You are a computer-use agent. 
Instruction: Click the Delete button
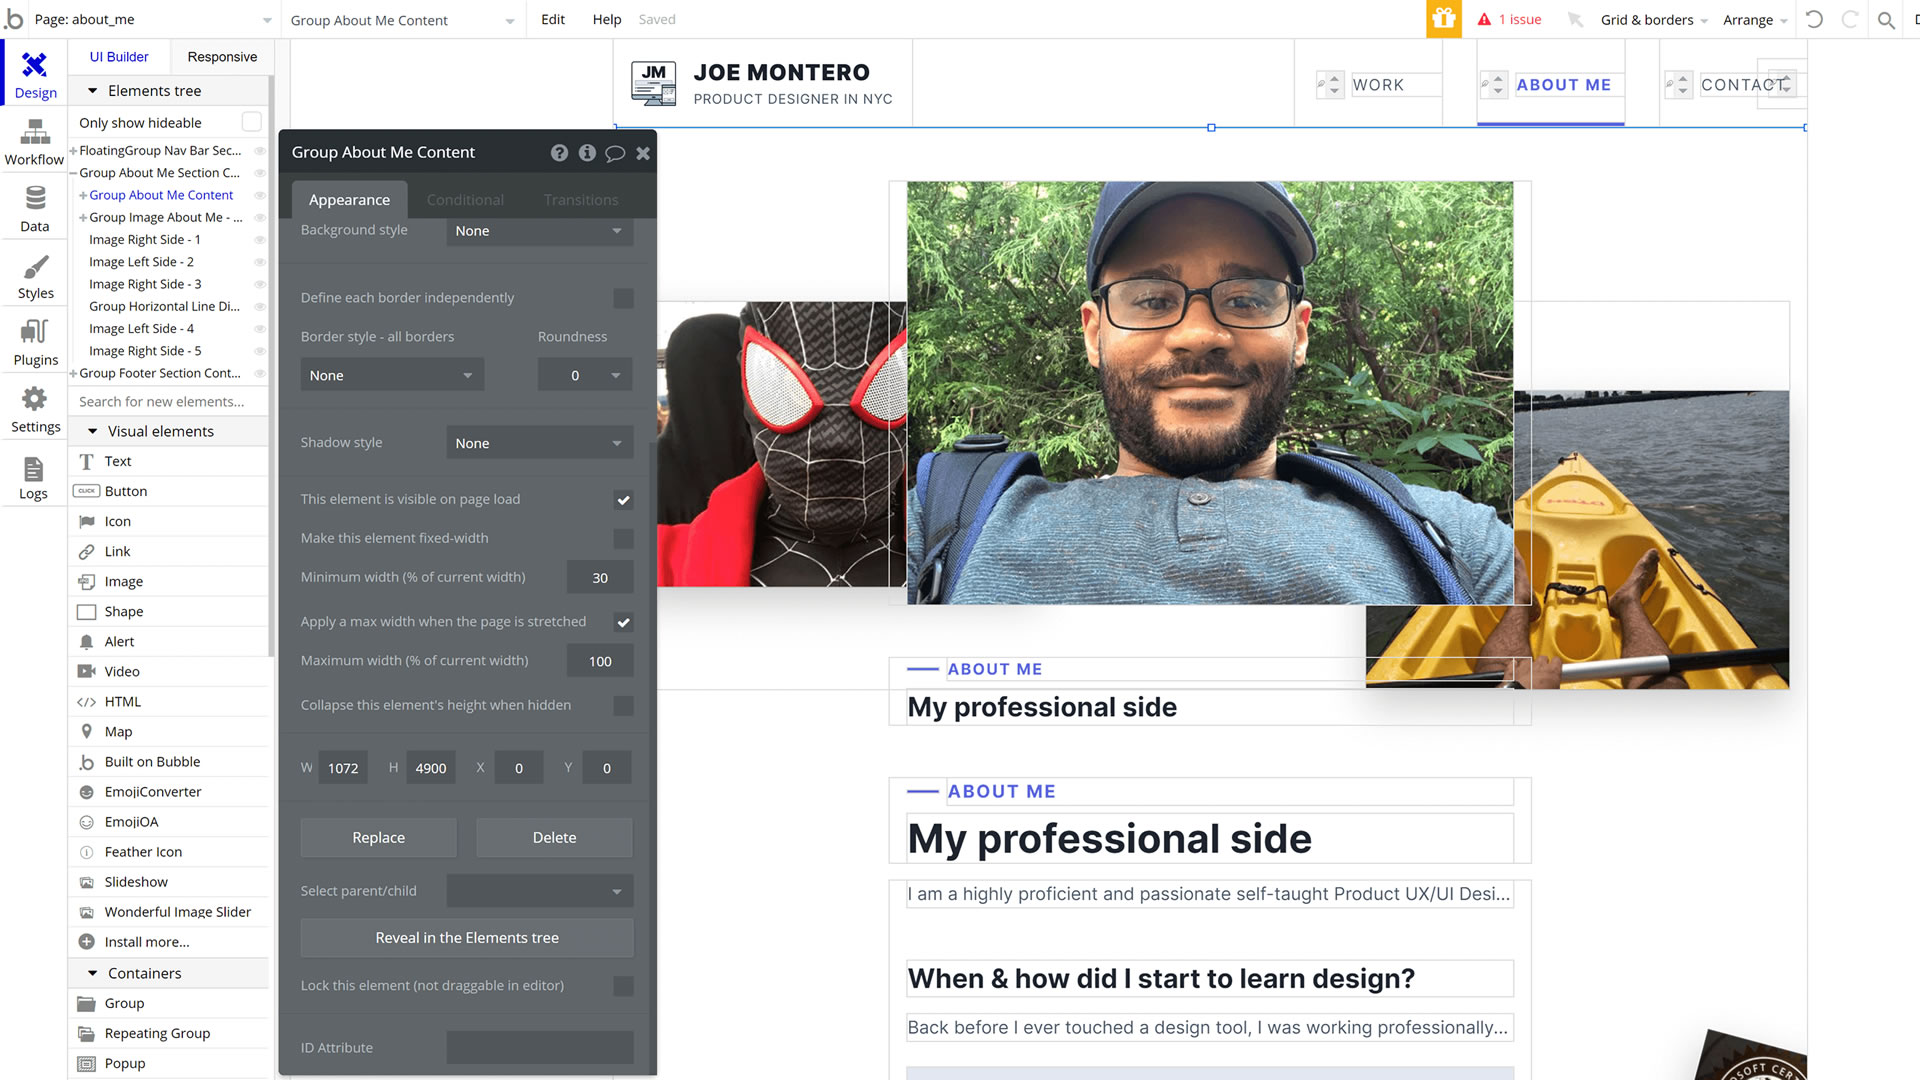(x=554, y=838)
